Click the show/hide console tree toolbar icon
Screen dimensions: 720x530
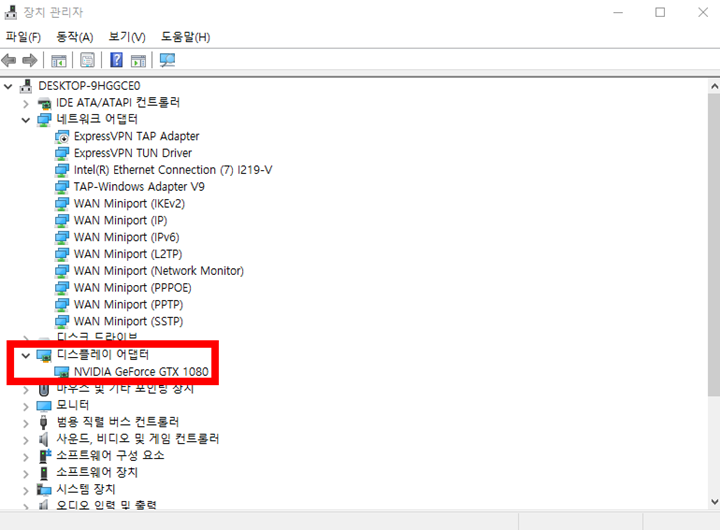[59, 61]
